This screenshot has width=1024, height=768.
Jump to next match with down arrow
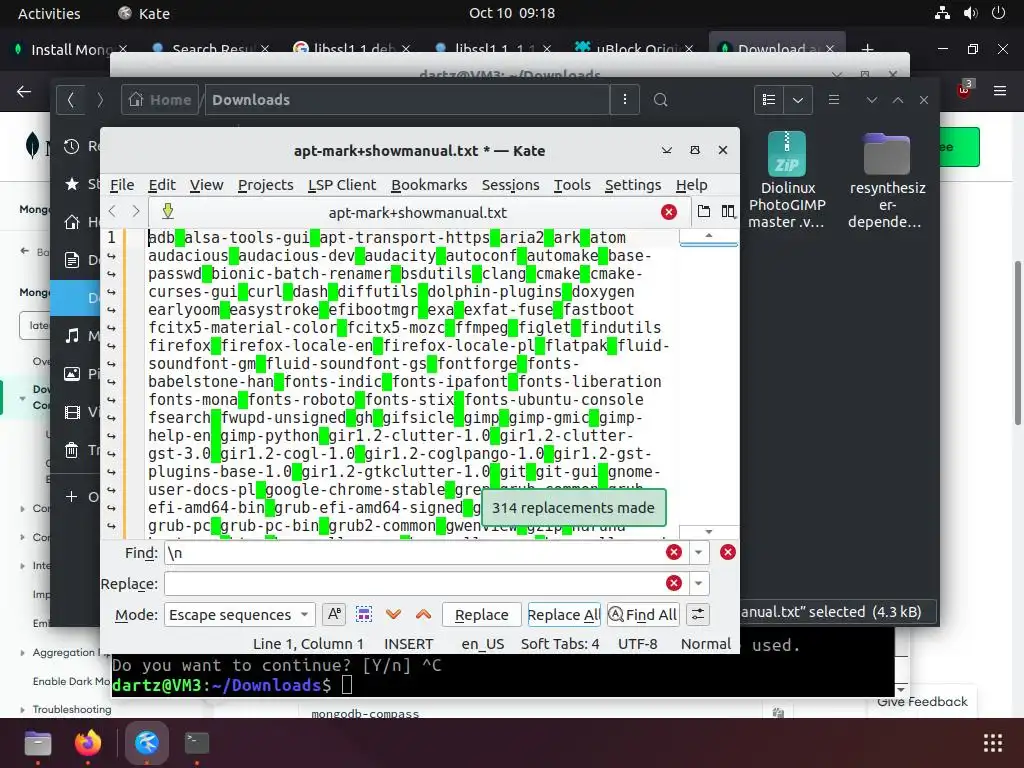coord(393,615)
